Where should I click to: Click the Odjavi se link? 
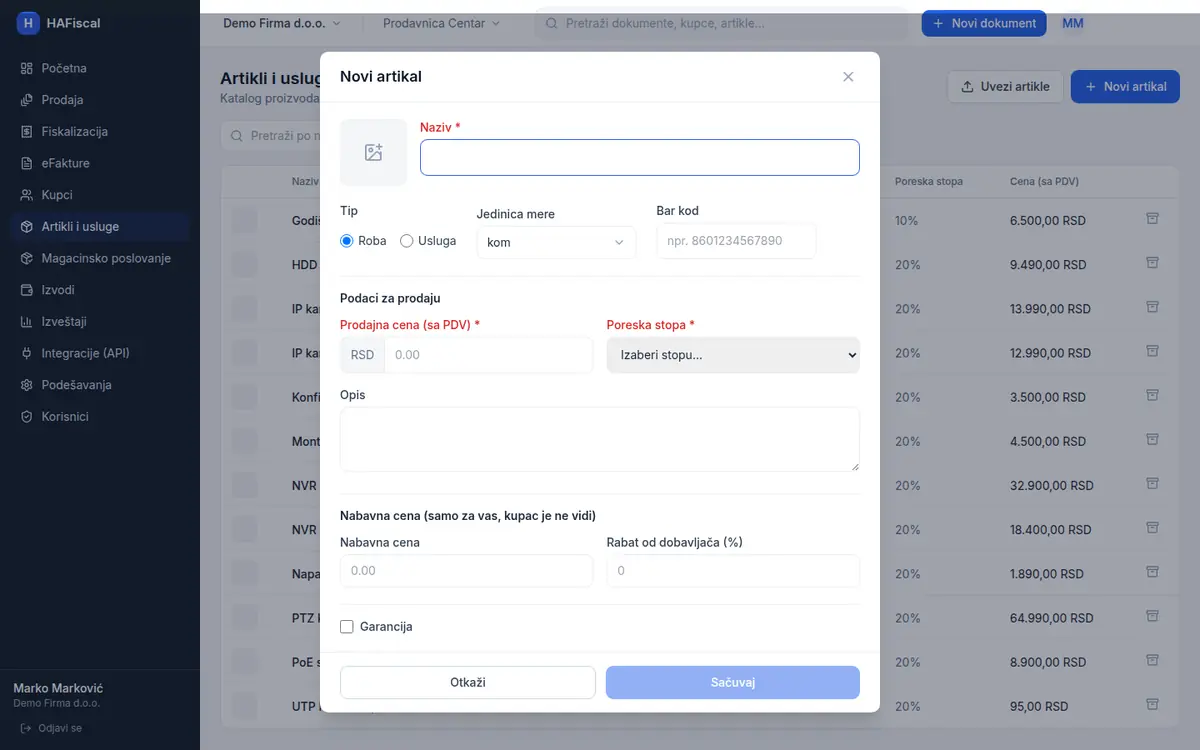click(x=52, y=728)
